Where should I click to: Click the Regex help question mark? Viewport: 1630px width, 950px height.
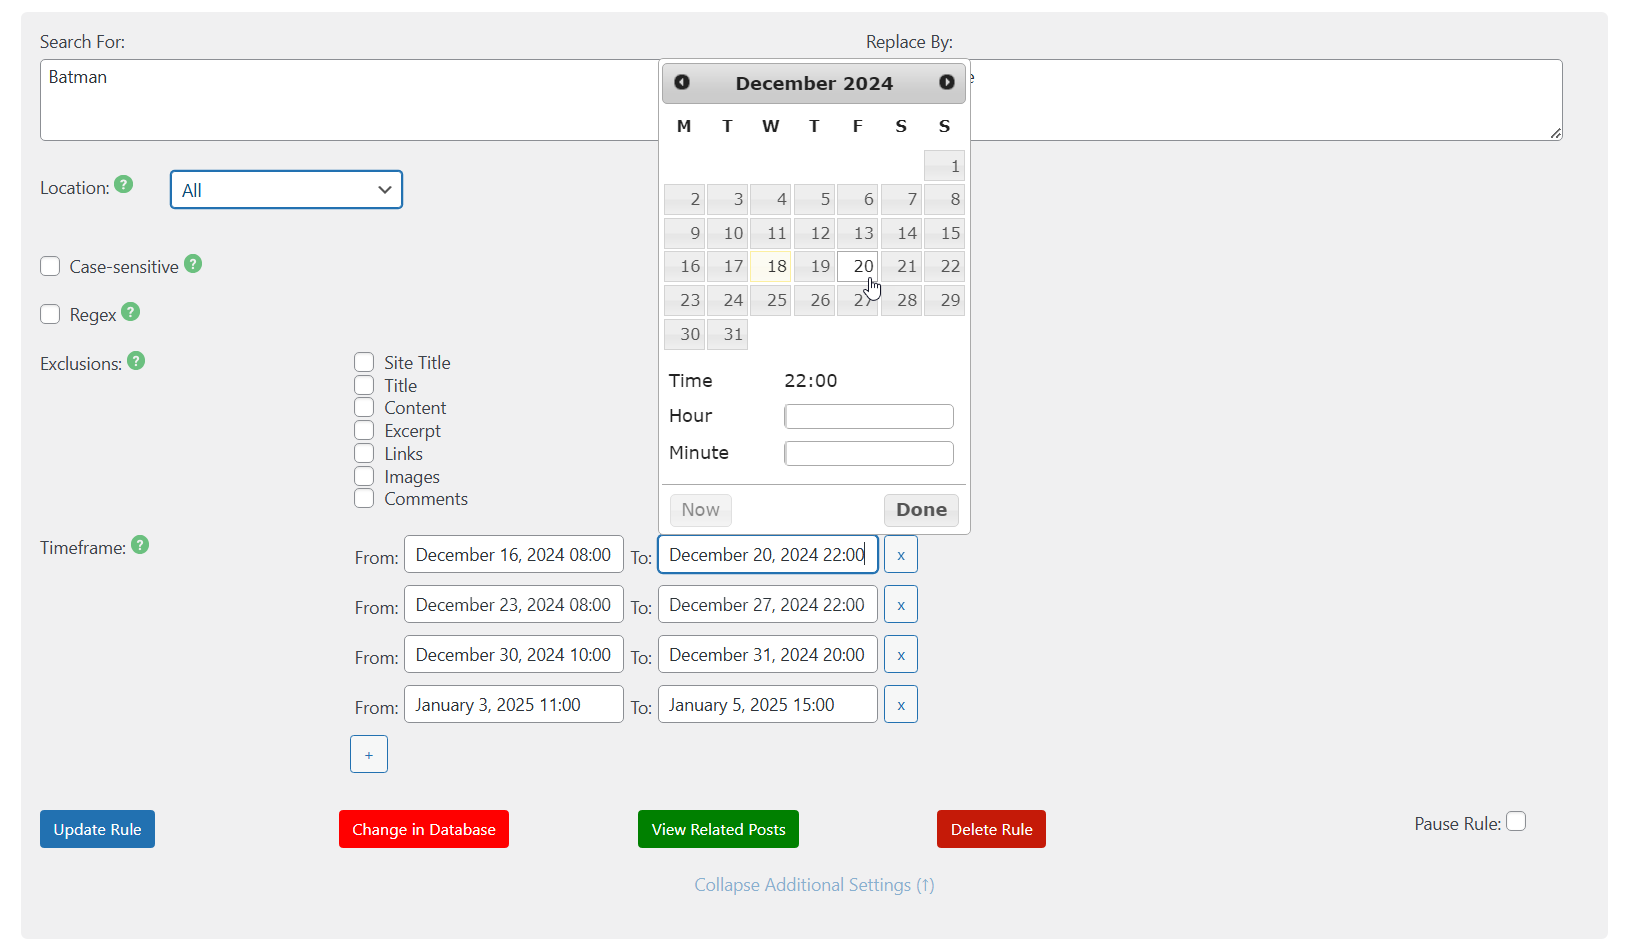130,312
